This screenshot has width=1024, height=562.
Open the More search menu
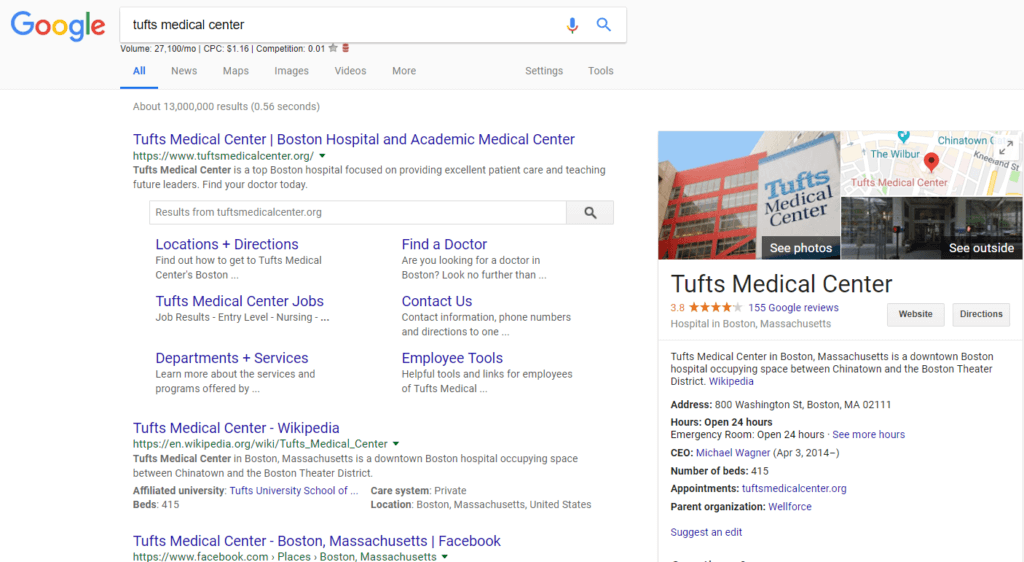point(404,70)
